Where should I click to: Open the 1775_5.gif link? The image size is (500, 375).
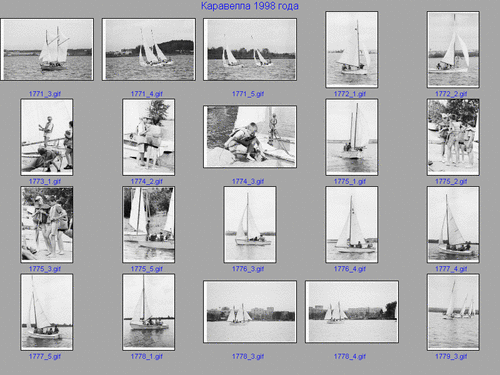[147, 269]
